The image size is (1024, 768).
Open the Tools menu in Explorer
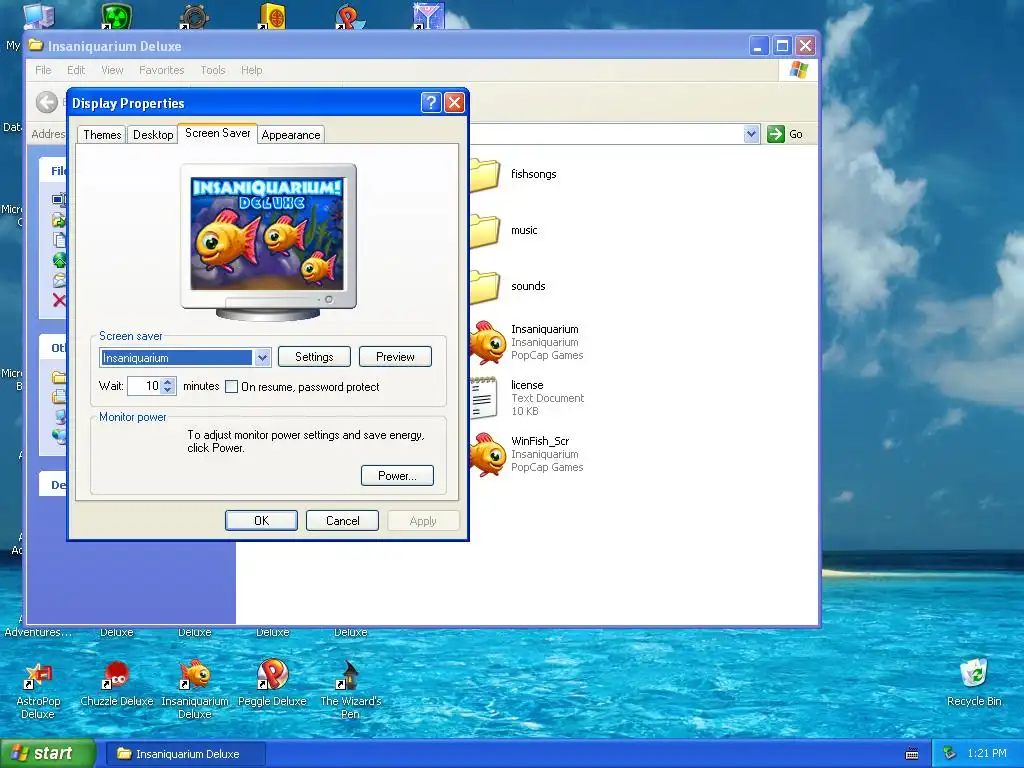(213, 70)
